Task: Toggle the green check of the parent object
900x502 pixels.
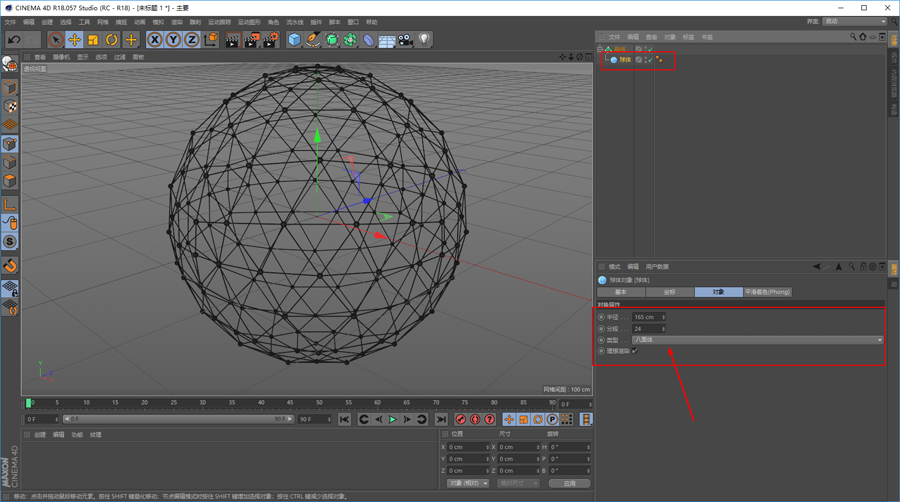Action: tap(650, 49)
